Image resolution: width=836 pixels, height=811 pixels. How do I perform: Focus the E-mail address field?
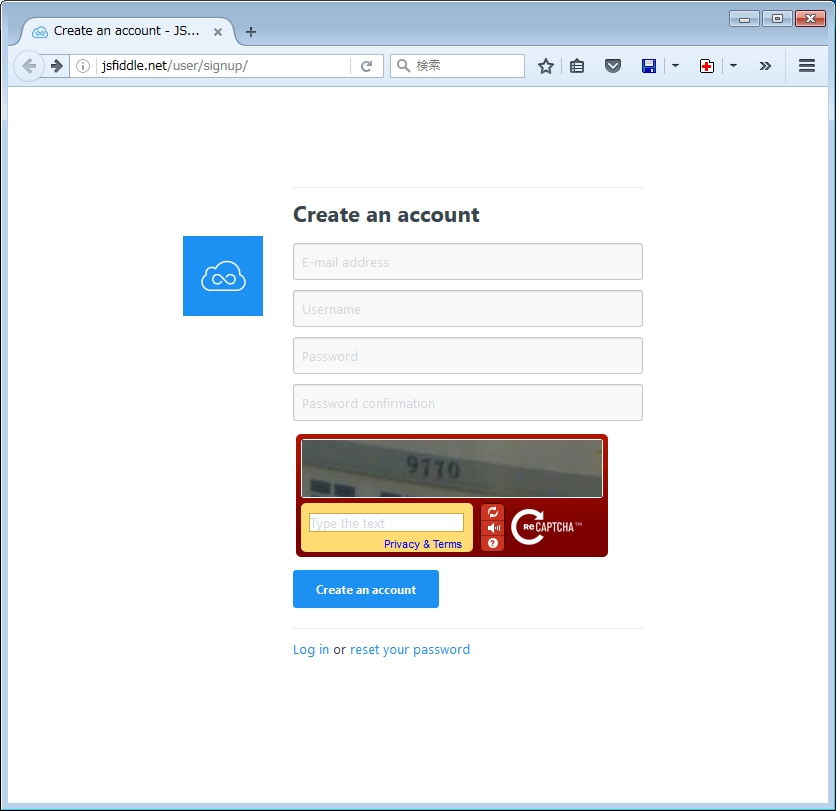click(467, 262)
